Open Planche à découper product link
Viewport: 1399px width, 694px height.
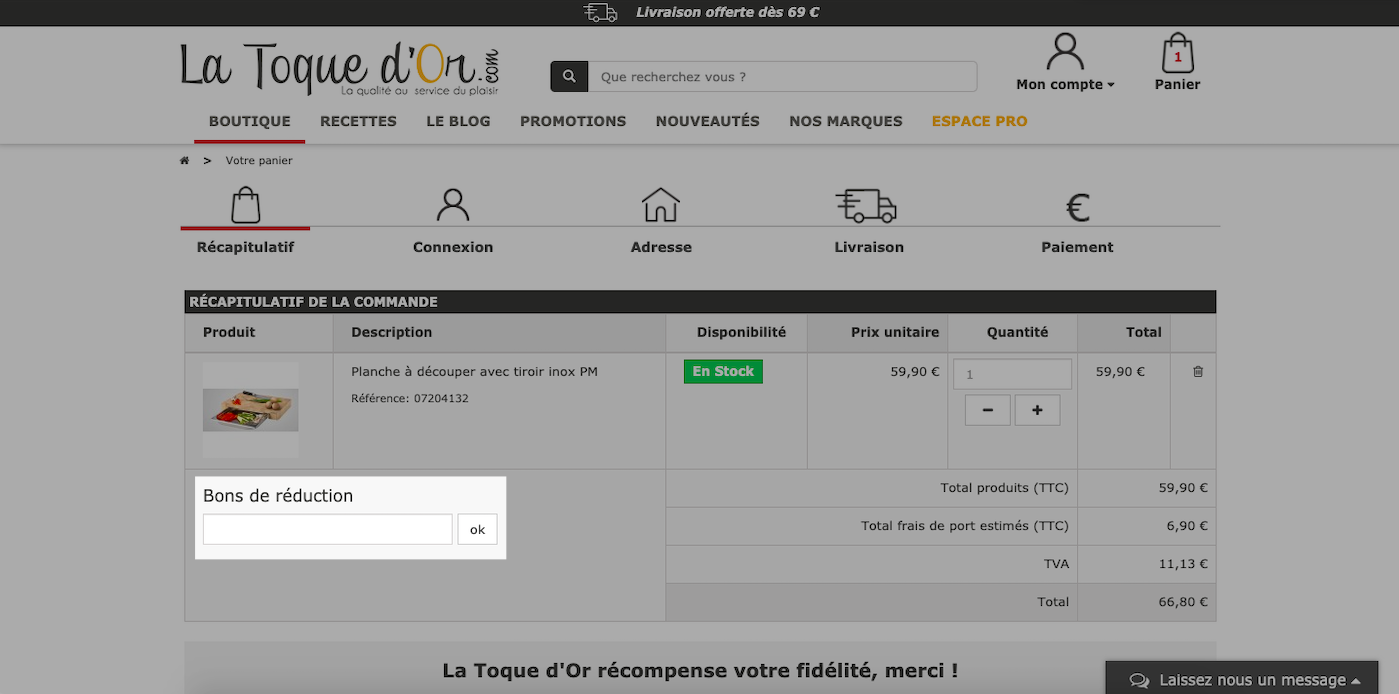[x=474, y=372]
